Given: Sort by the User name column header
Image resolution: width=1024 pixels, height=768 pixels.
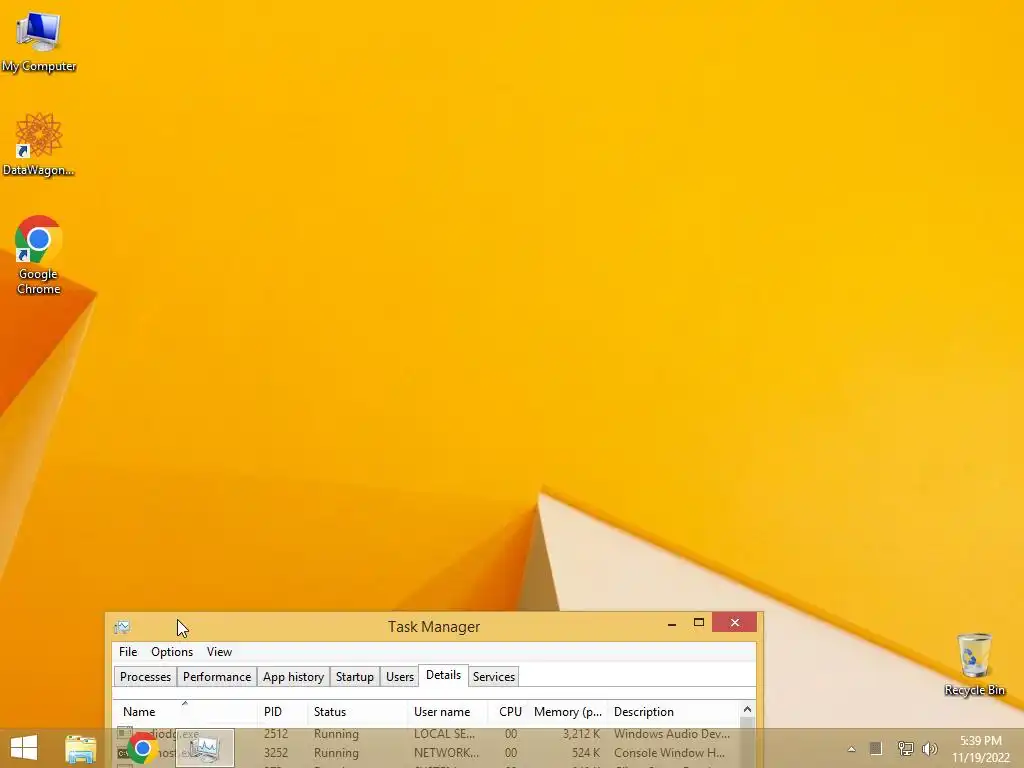Looking at the screenshot, I should (447, 712).
